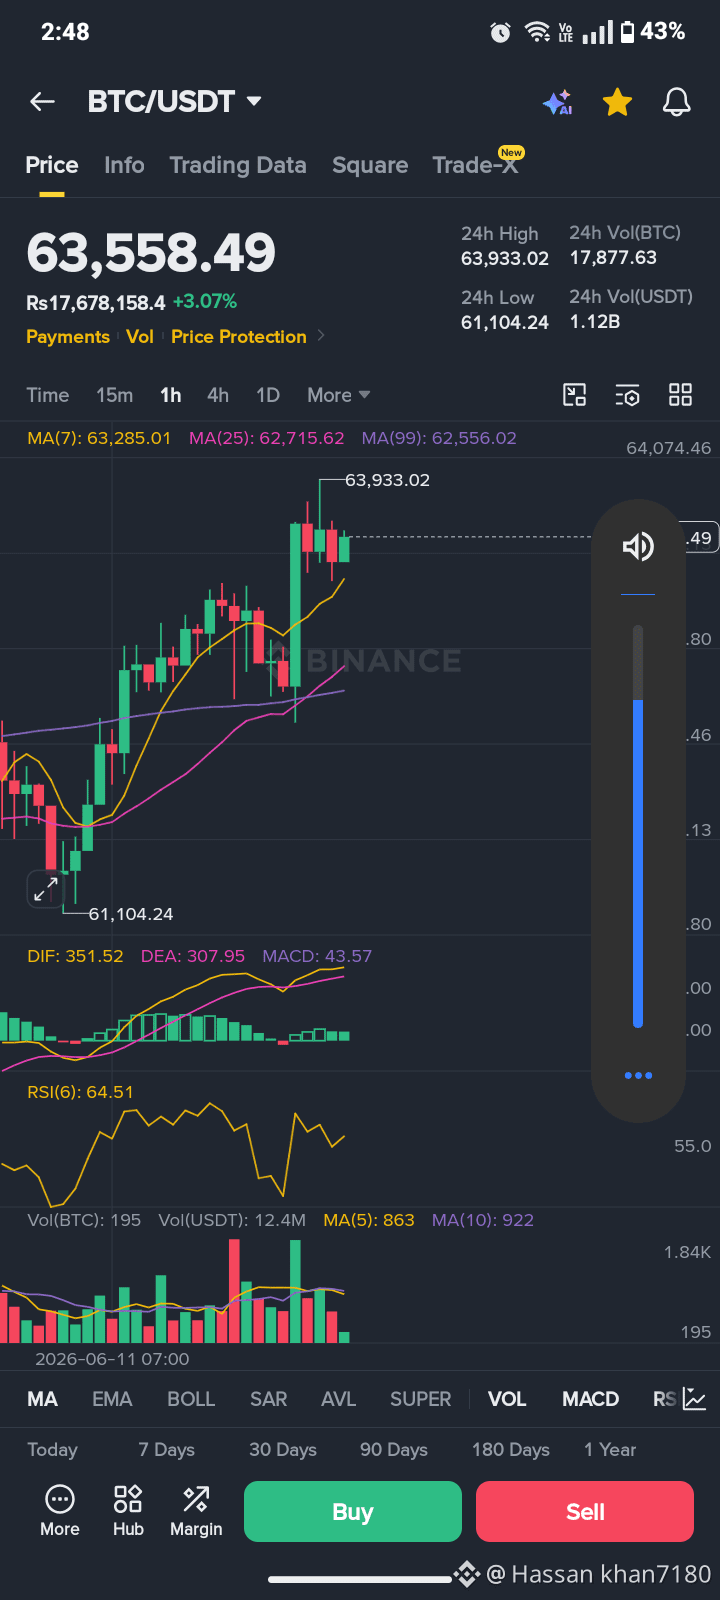Open the Payments link
Viewport: 720px width, 1600px height.
tap(68, 337)
